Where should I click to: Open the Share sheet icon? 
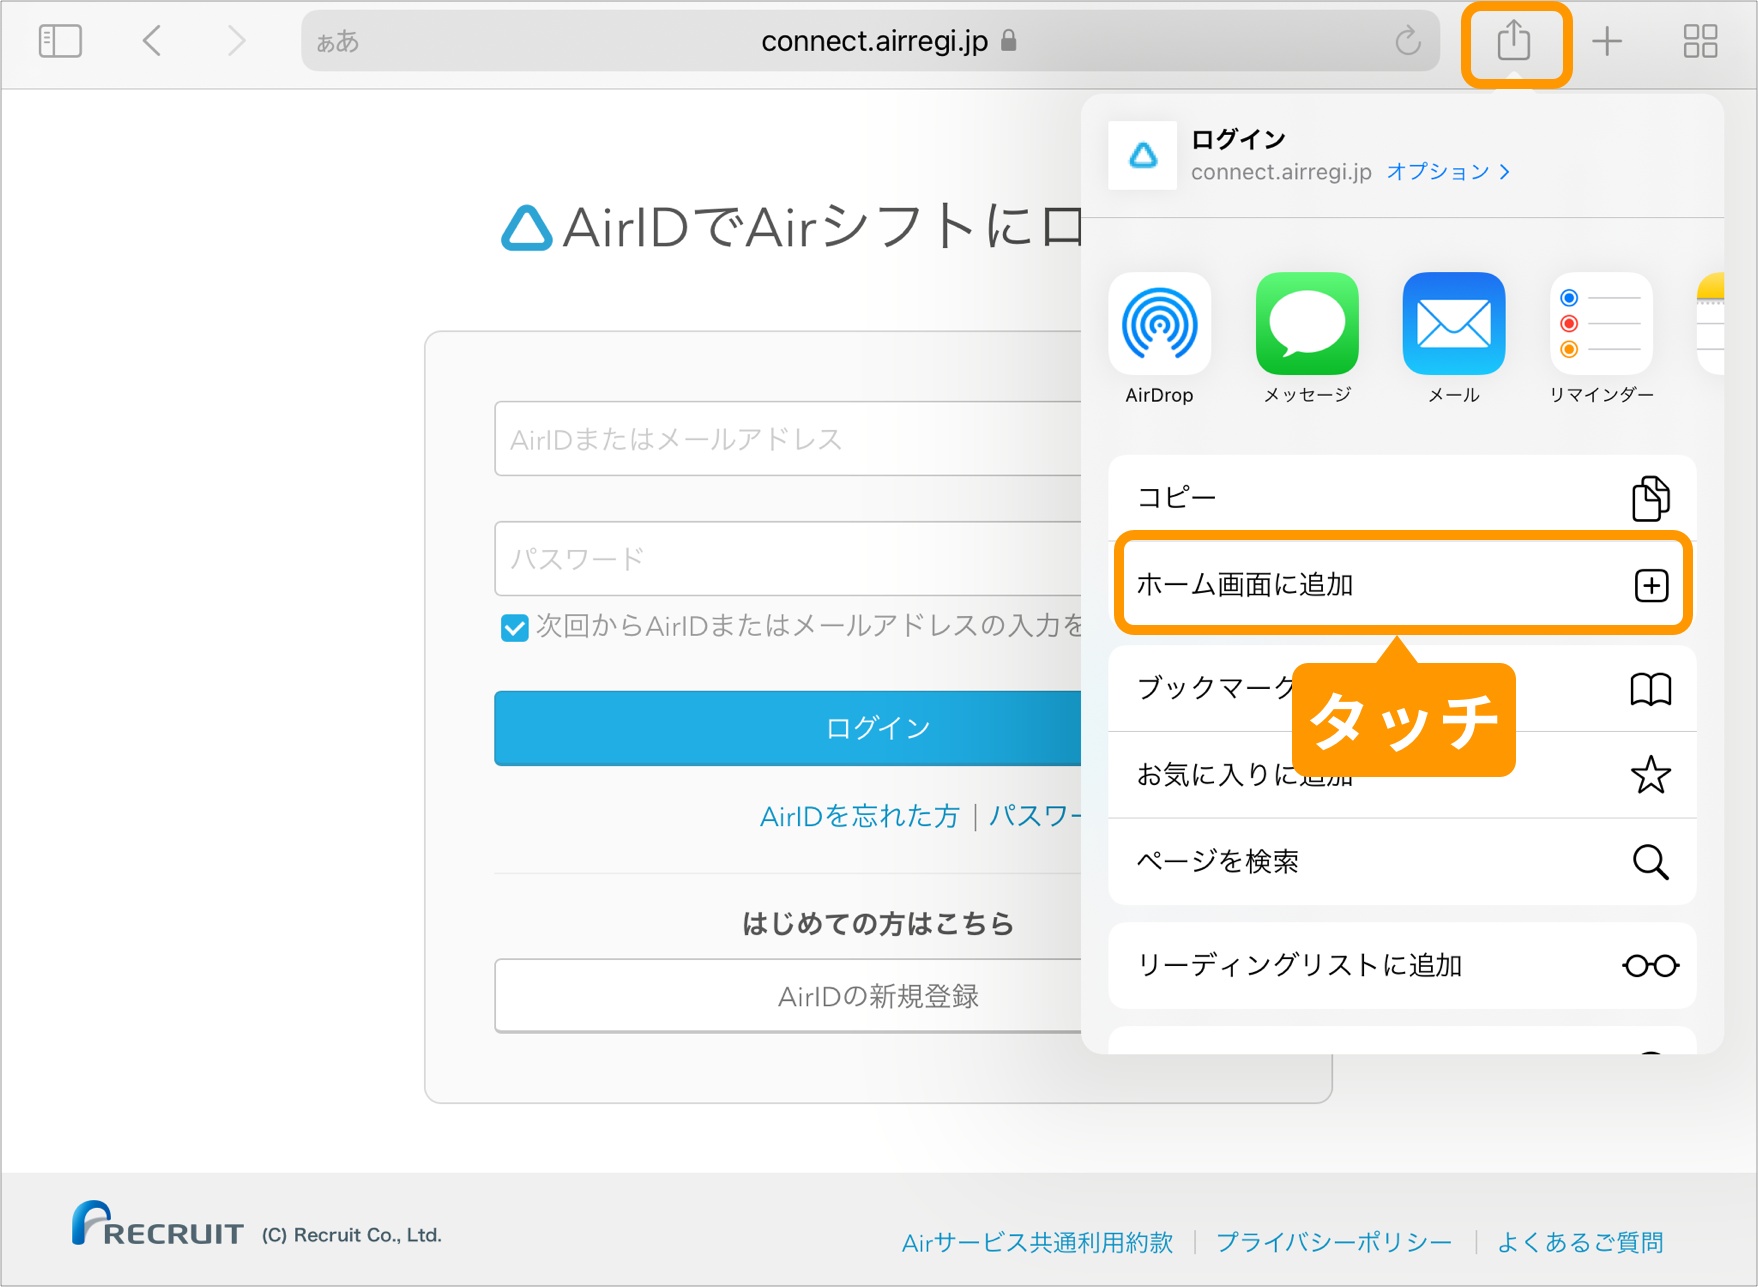click(1514, 41)
